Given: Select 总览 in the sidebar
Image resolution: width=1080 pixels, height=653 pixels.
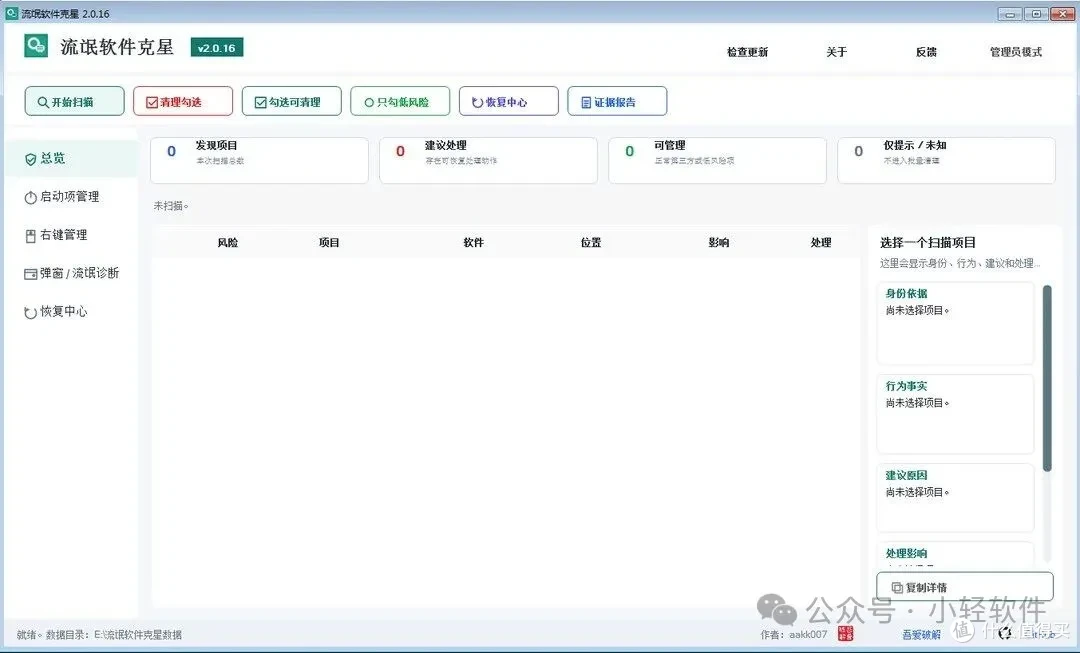Looking at the screenshot, I should [x=72, y=158].
